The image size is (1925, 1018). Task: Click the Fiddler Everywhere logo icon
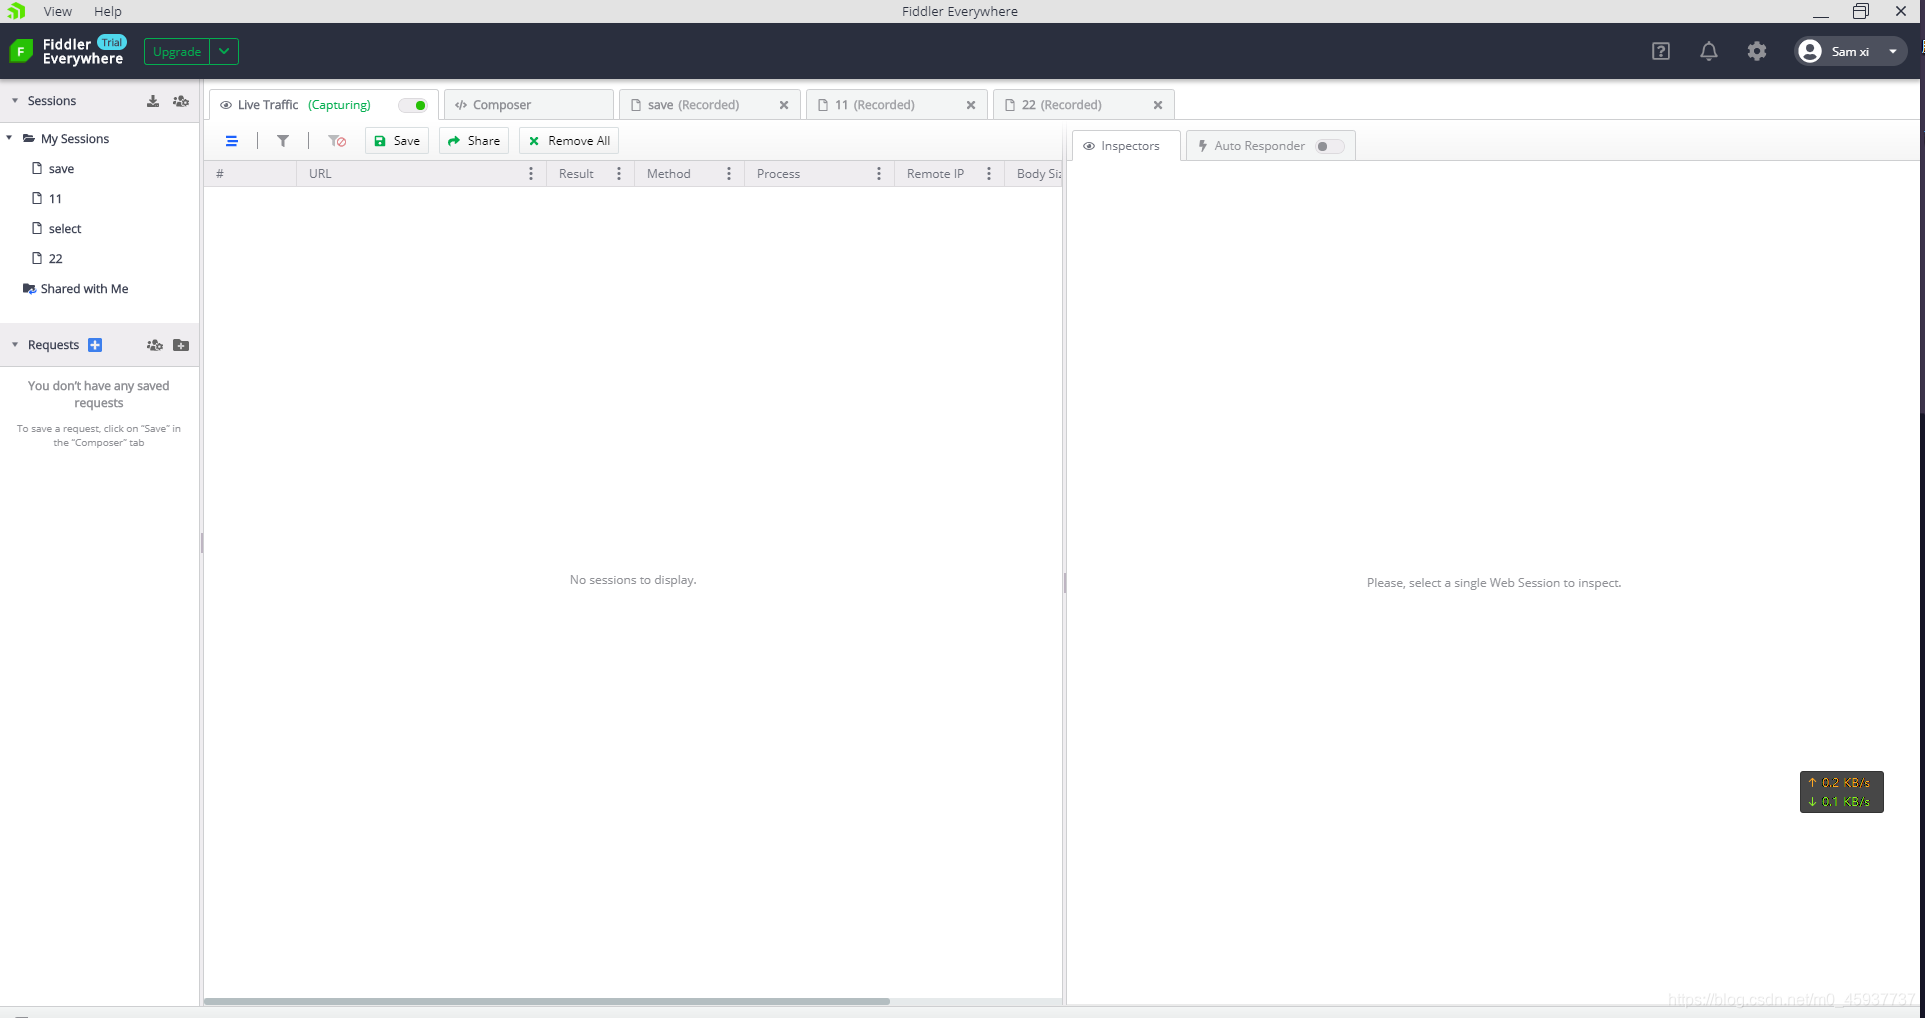point(21,51)
